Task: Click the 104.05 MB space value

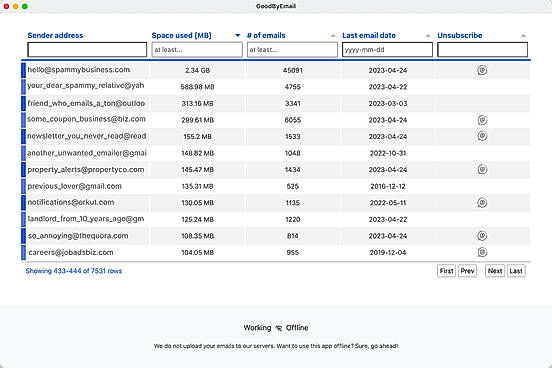Action: tap(197, 252)
